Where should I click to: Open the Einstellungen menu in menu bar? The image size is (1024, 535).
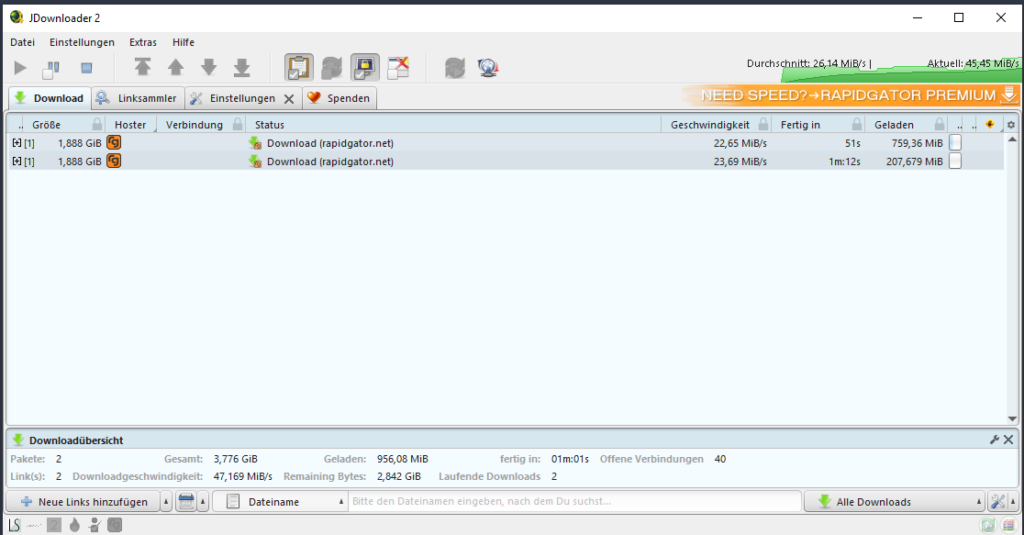pos(82,42)
